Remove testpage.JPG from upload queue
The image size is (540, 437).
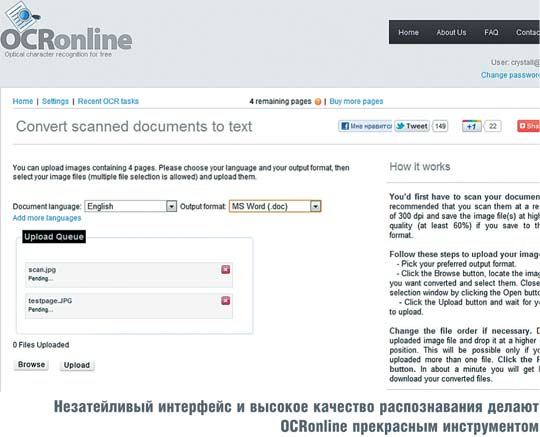[226, 300]
